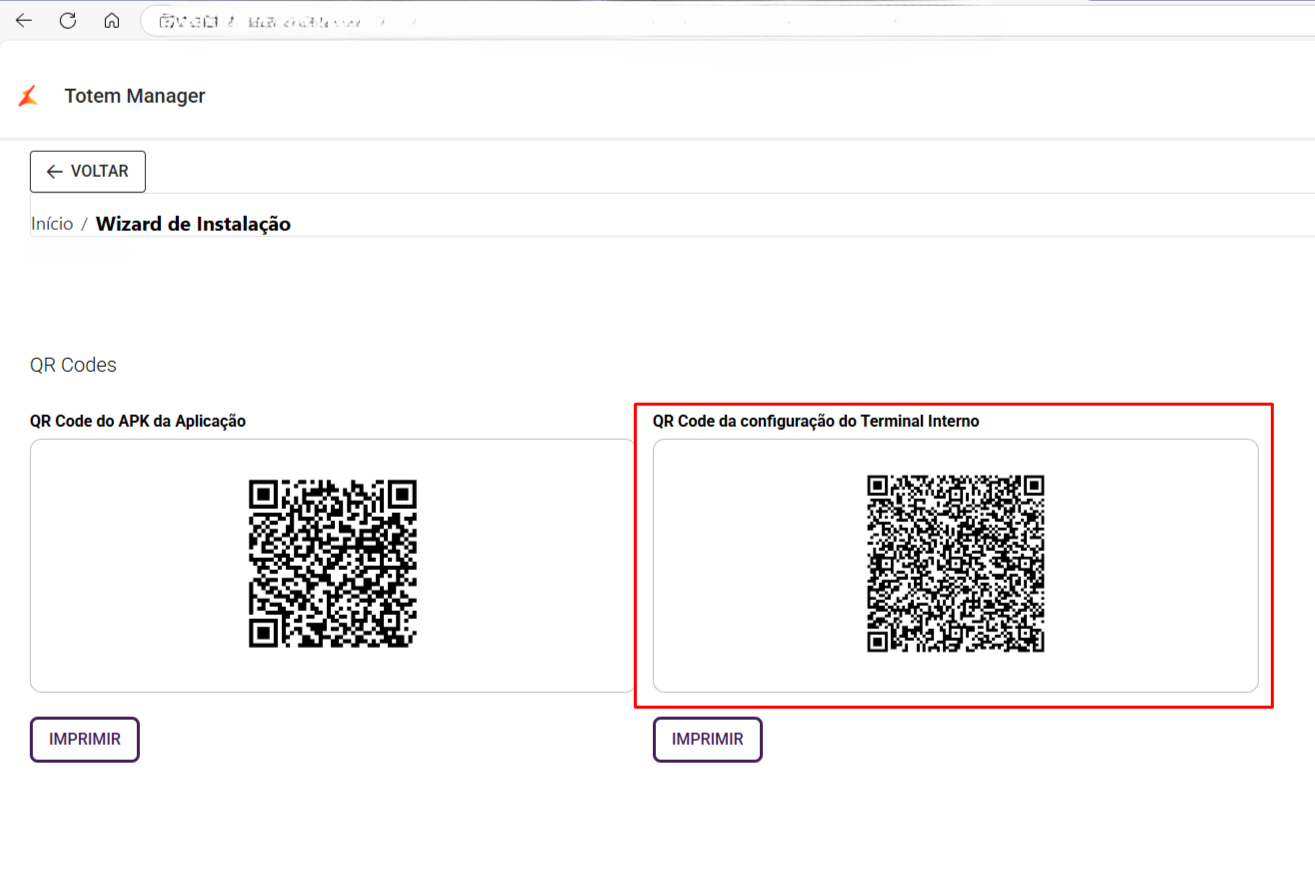1315x880 pixels.
Task: Select the QR Codes section heading
Action: coord(73,365)
